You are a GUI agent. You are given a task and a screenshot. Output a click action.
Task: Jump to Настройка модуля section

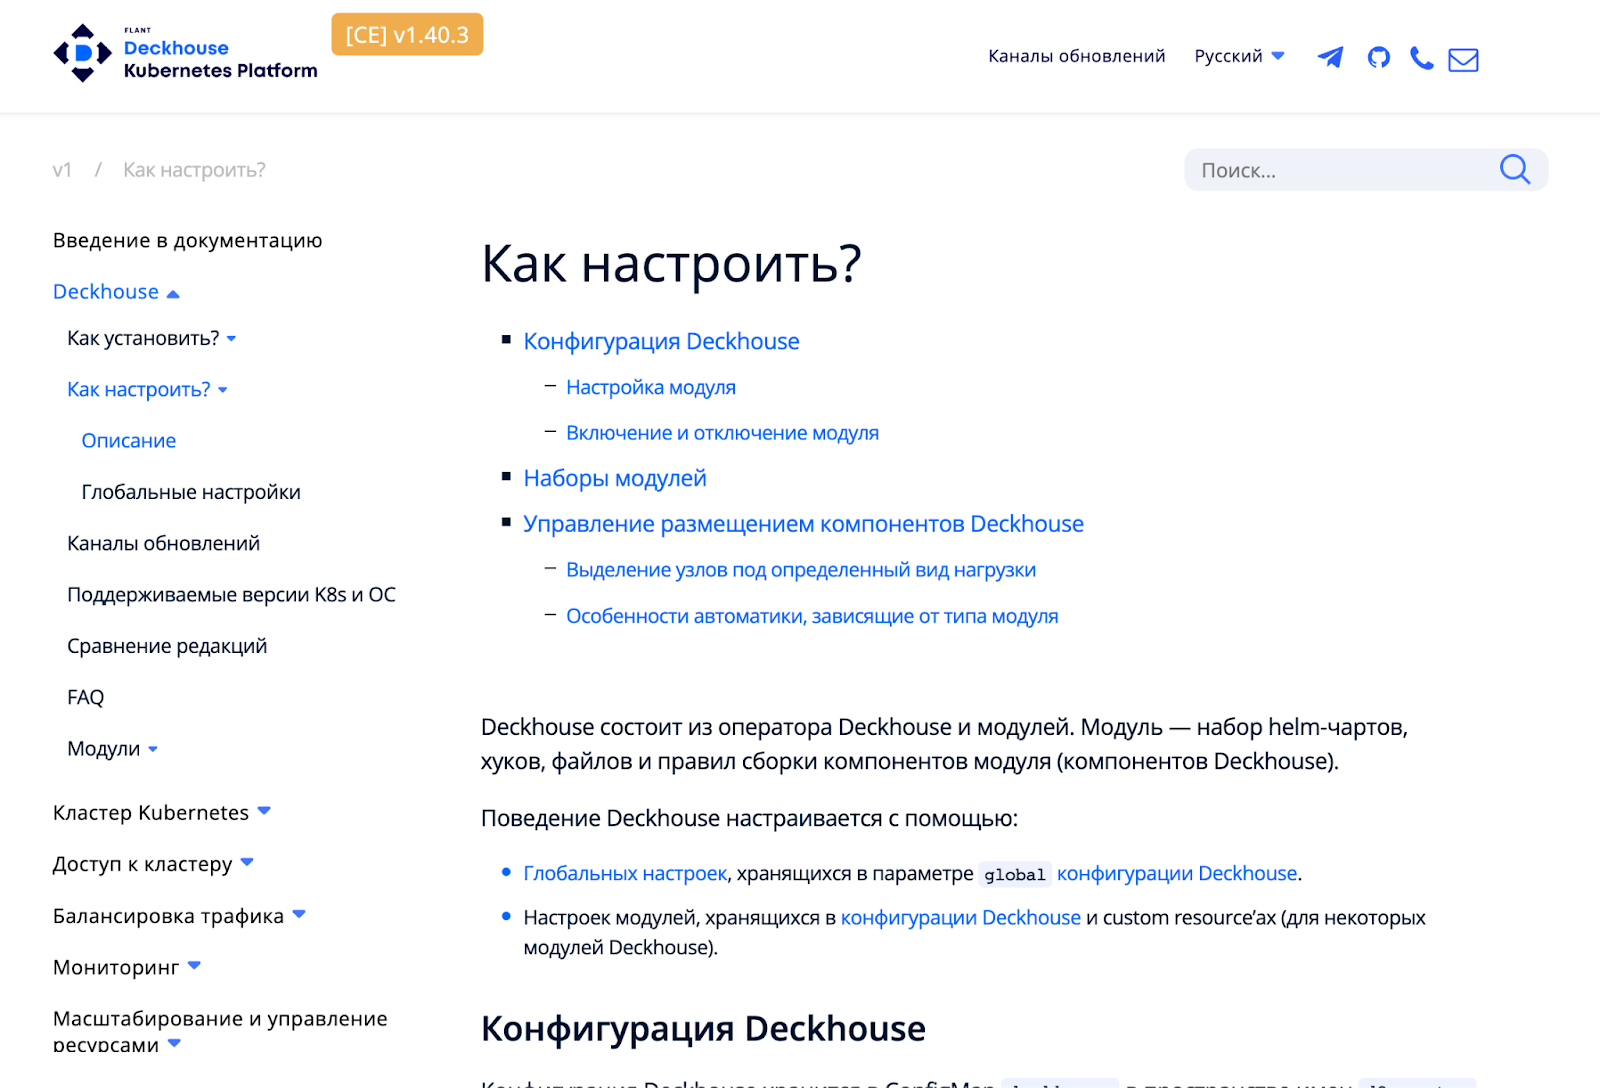651,387
